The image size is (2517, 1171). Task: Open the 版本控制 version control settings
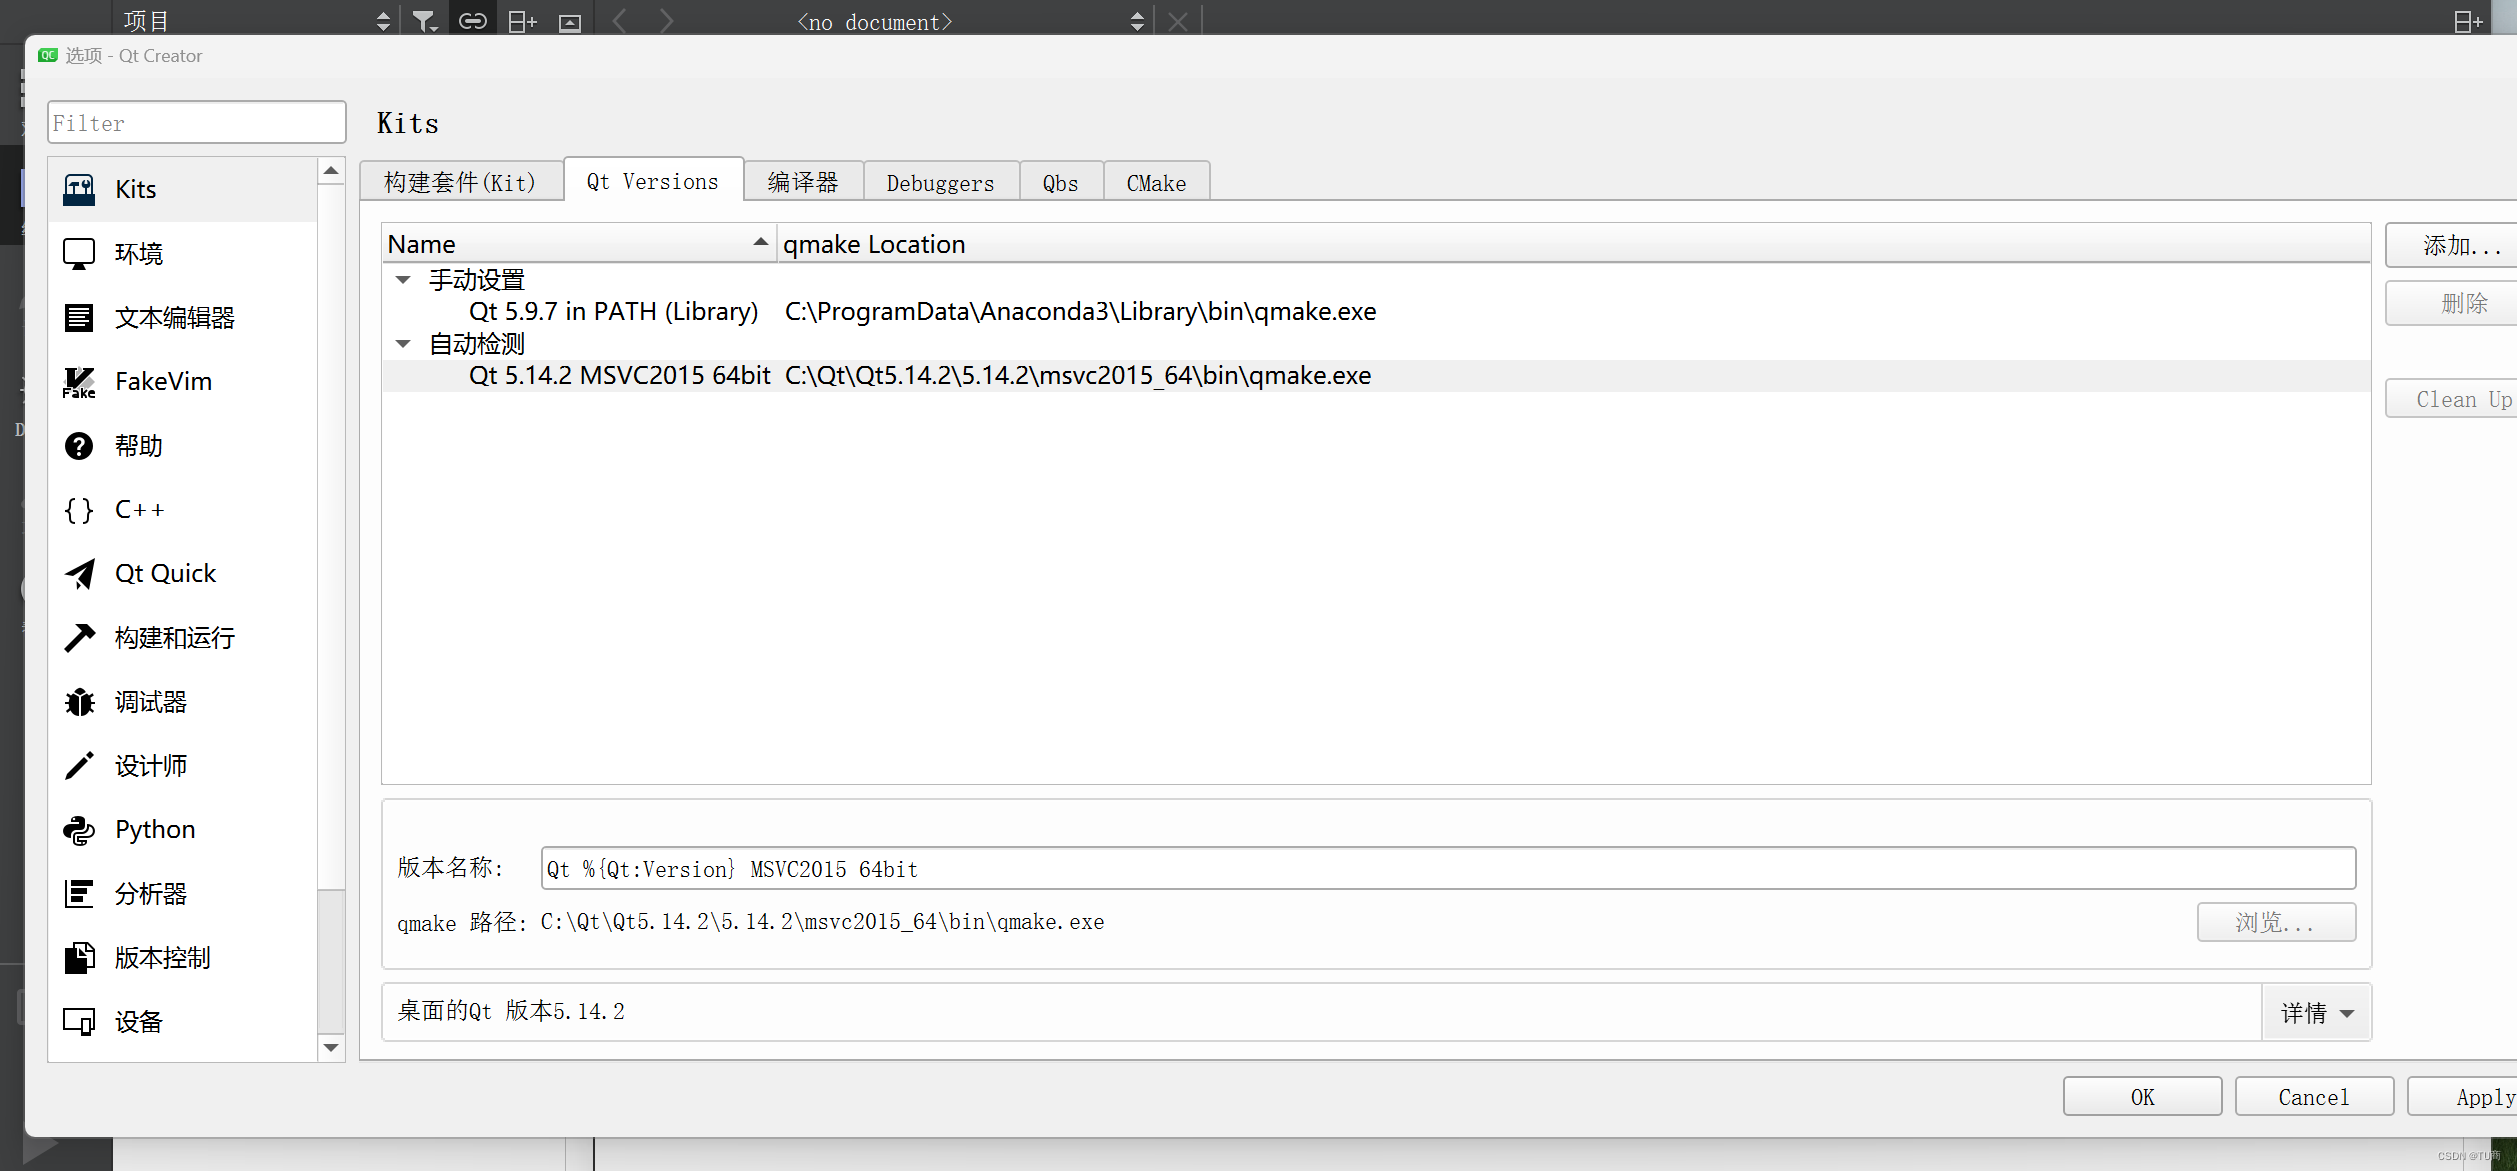coord(162,957)
